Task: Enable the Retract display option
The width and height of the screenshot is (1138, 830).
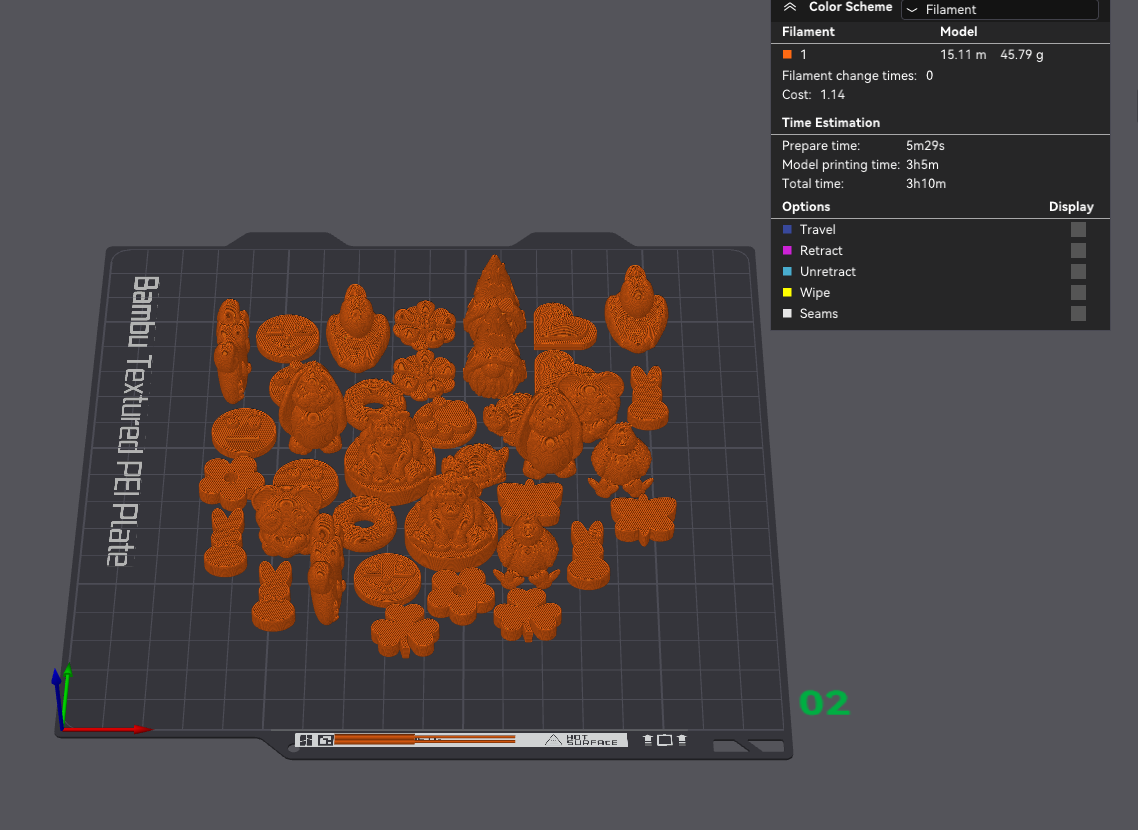Action: [x=1078, y=250]
